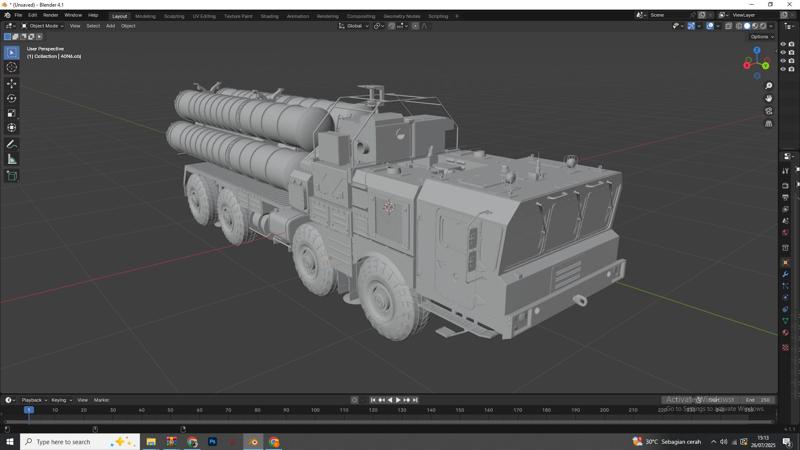Open File Explorer from the taskbar
Screen dimensions: 800x450
[151, 442]
